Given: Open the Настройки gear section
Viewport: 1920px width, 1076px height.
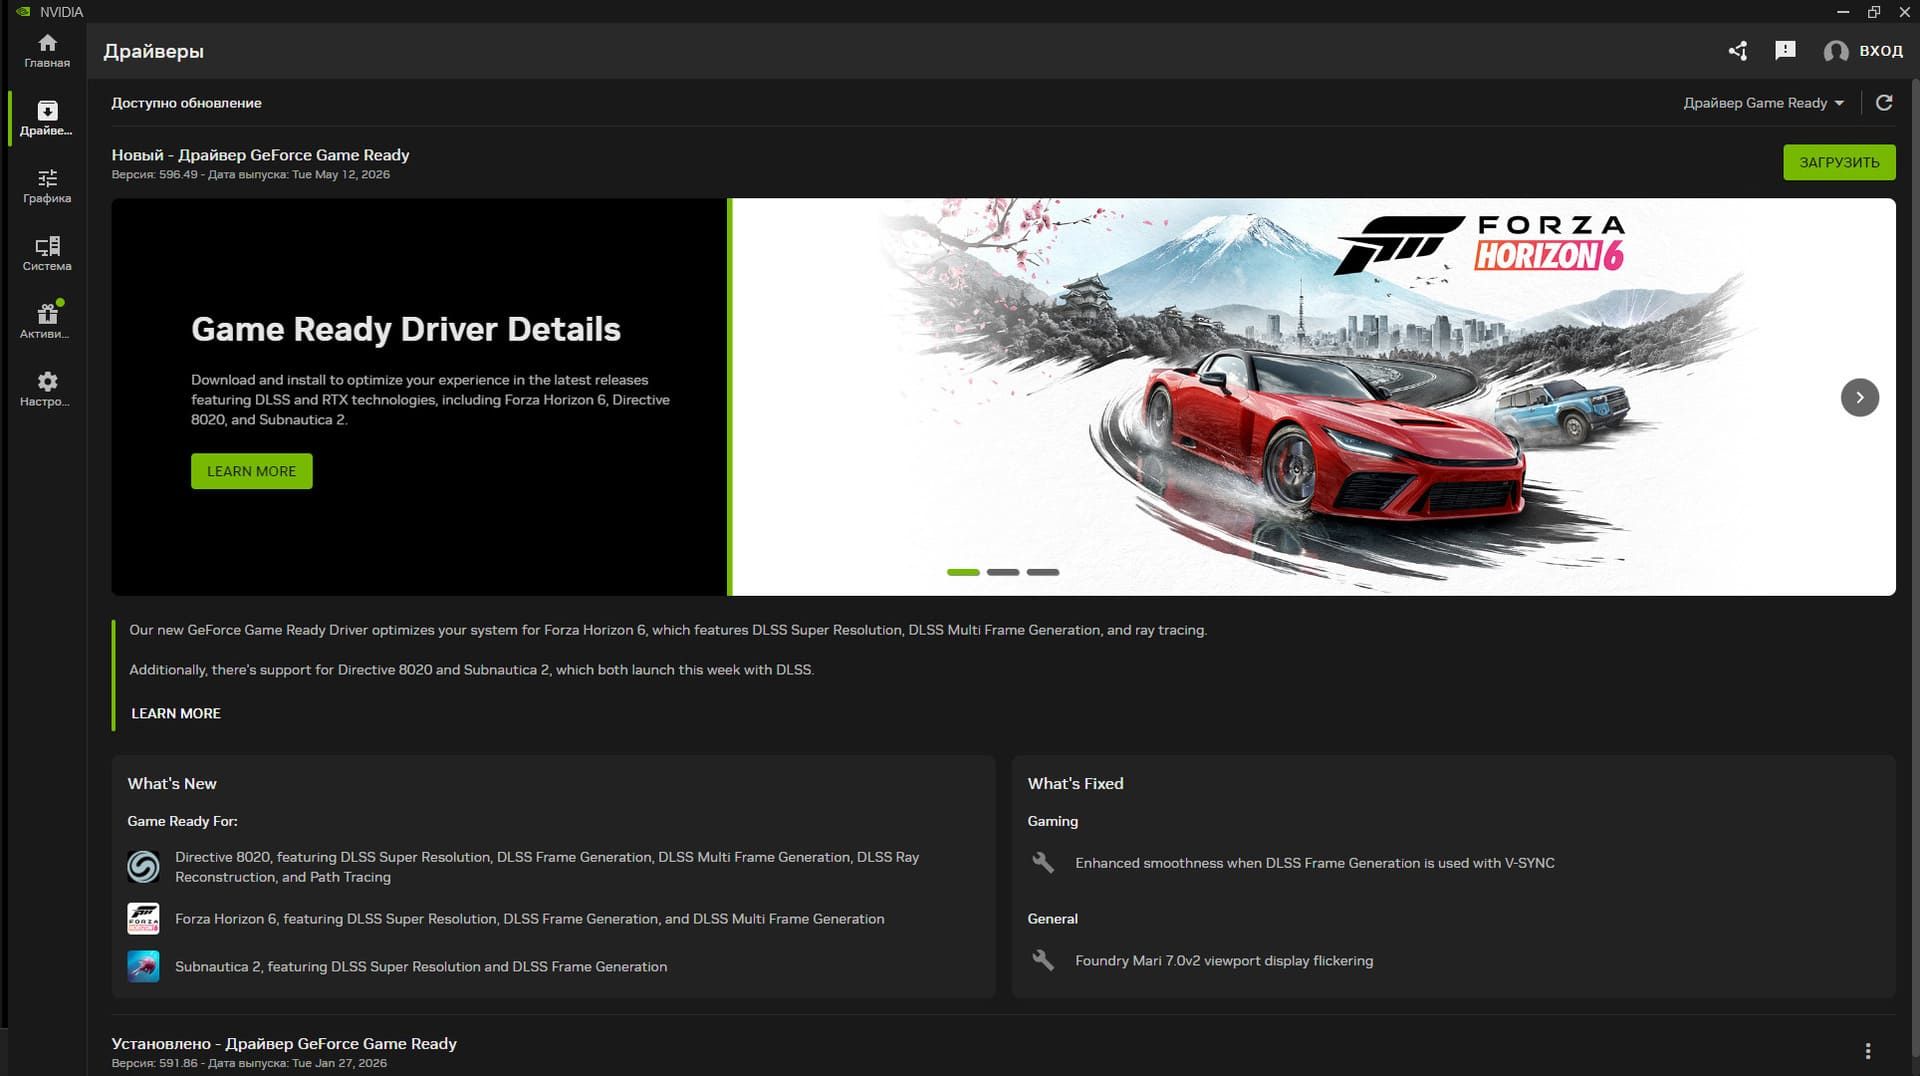Looking at the screenshot, I should [47, 389].
